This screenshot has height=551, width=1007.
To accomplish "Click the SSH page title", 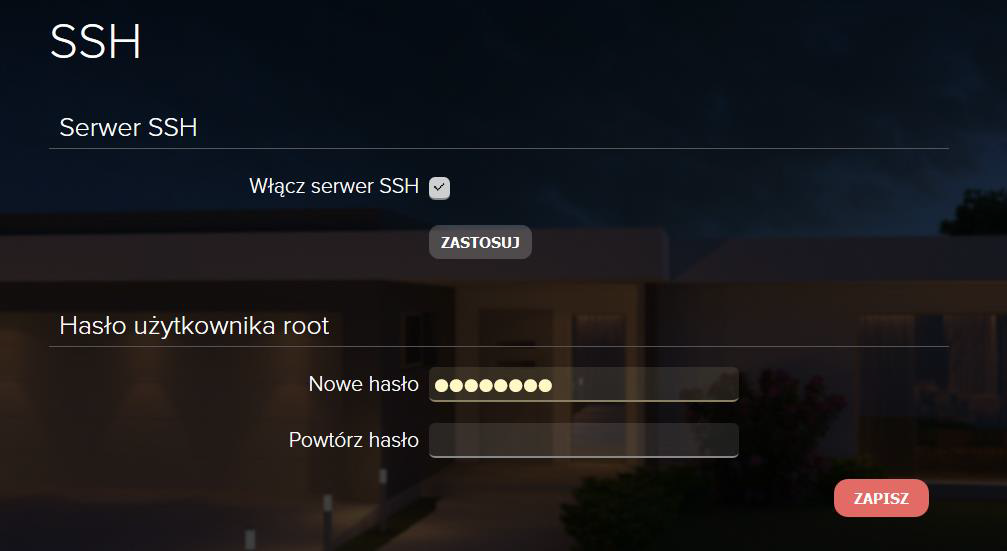I will 96,42.
